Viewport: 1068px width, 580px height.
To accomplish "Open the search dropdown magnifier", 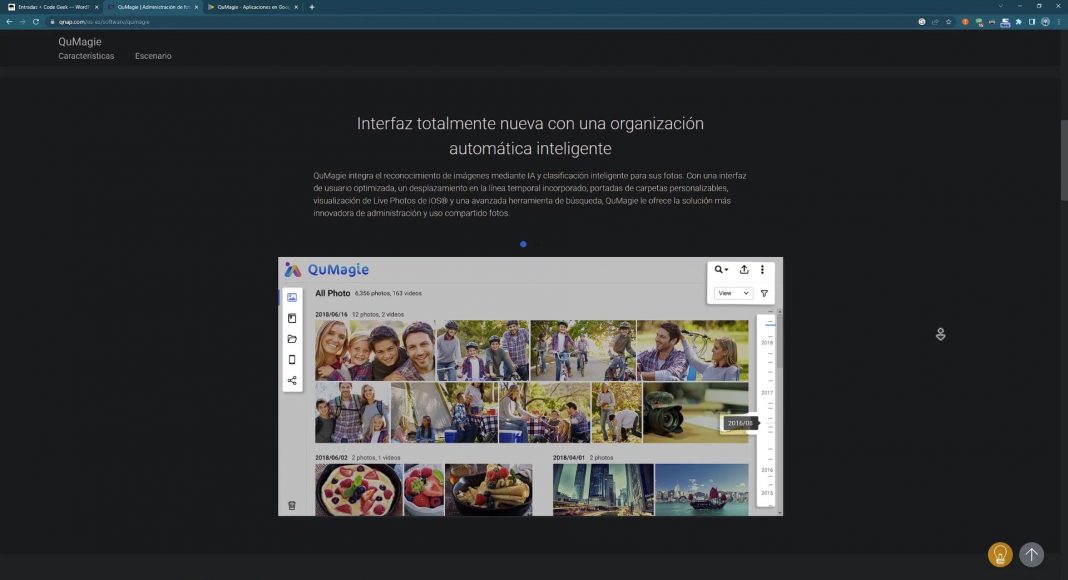I will pos(721,270).
